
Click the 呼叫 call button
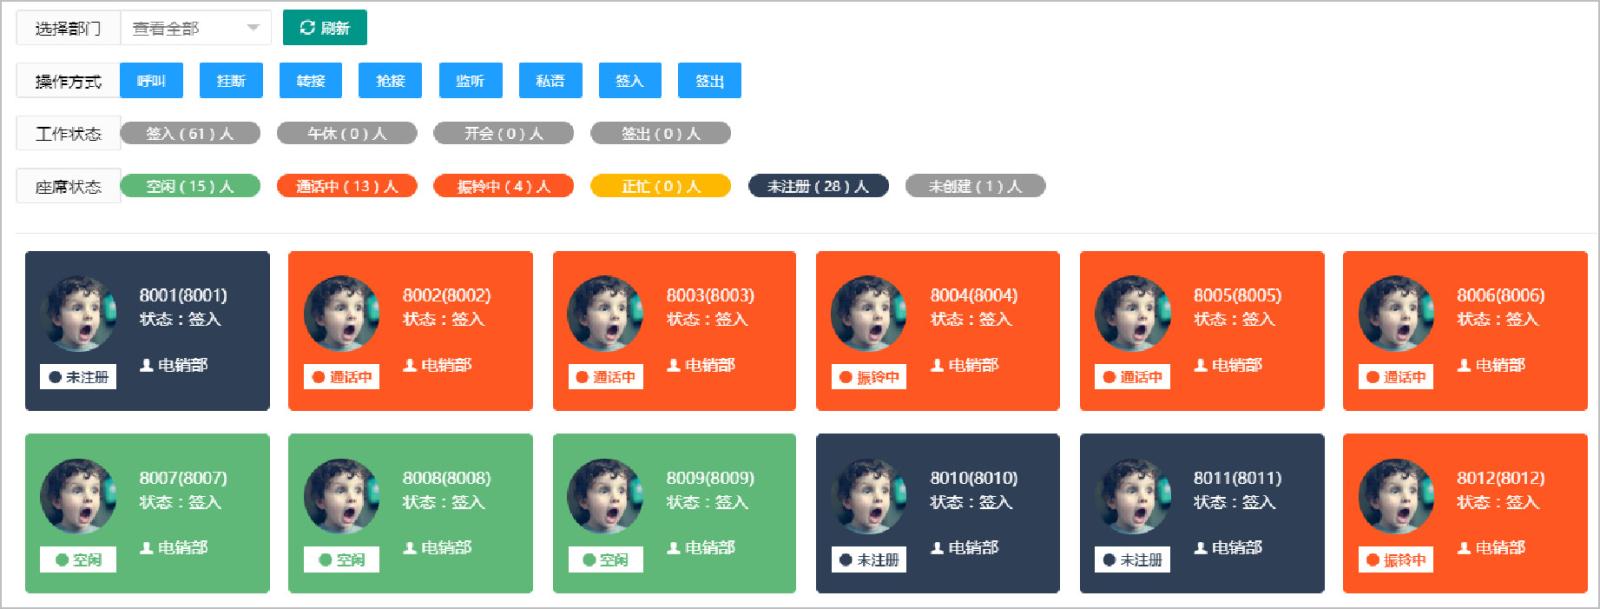coord(151,81)
